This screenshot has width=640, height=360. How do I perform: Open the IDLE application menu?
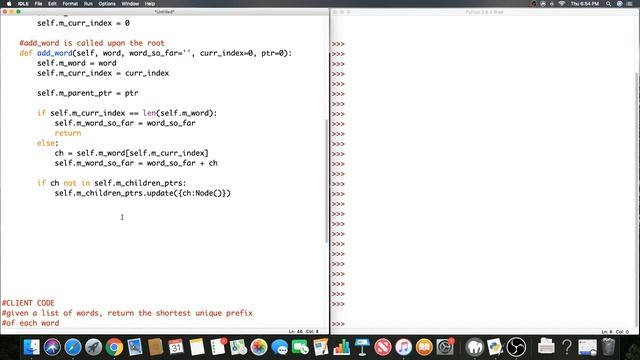(23, 4)
